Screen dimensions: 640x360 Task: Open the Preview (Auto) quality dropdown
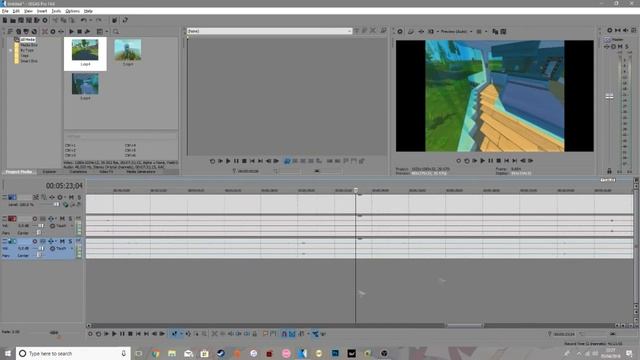[471, 31]
